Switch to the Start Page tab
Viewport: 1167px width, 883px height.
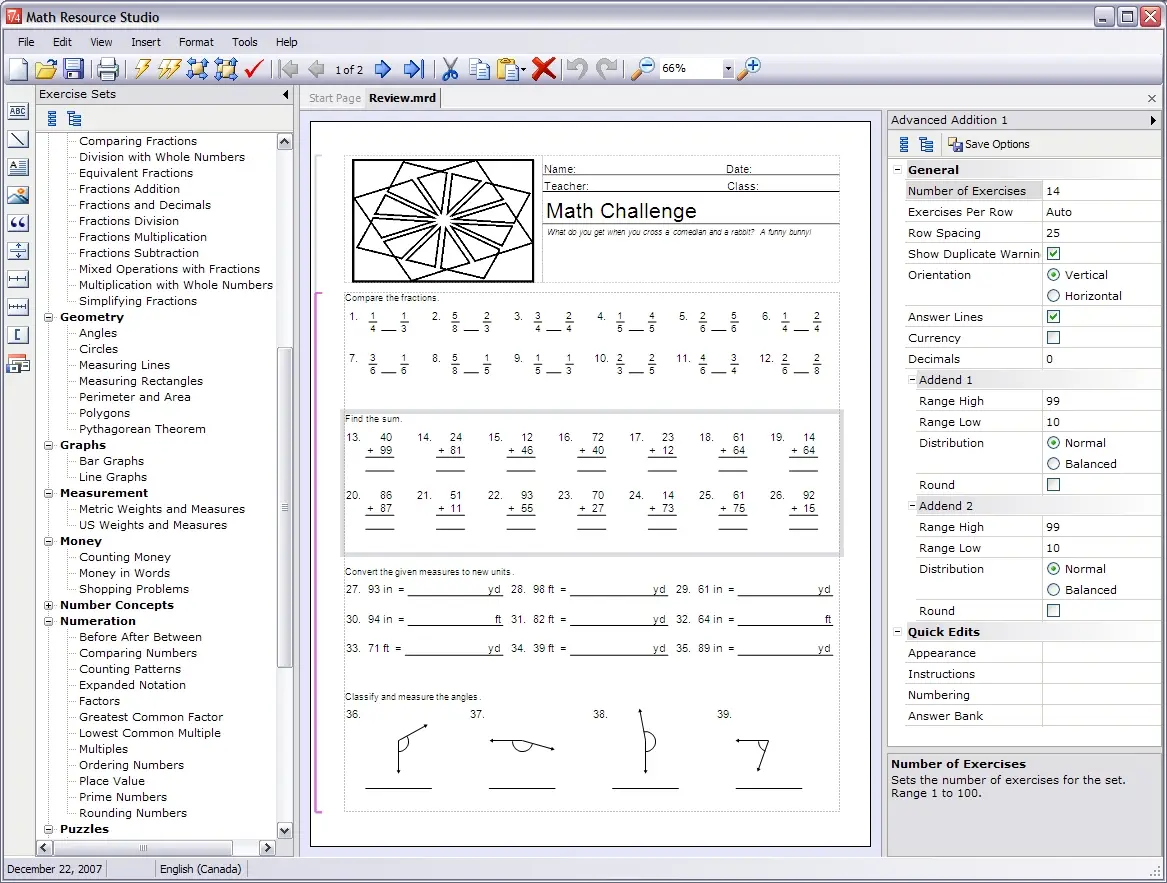tap(335, 98)
